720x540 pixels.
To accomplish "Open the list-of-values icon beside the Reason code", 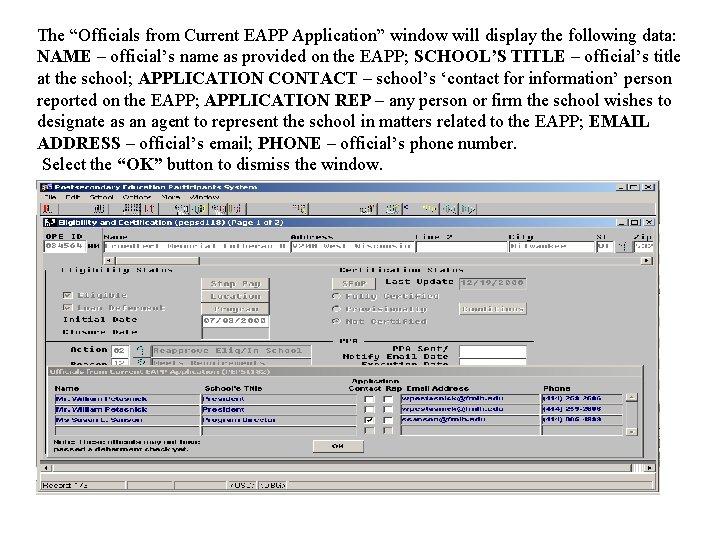I will click(141, 362).
